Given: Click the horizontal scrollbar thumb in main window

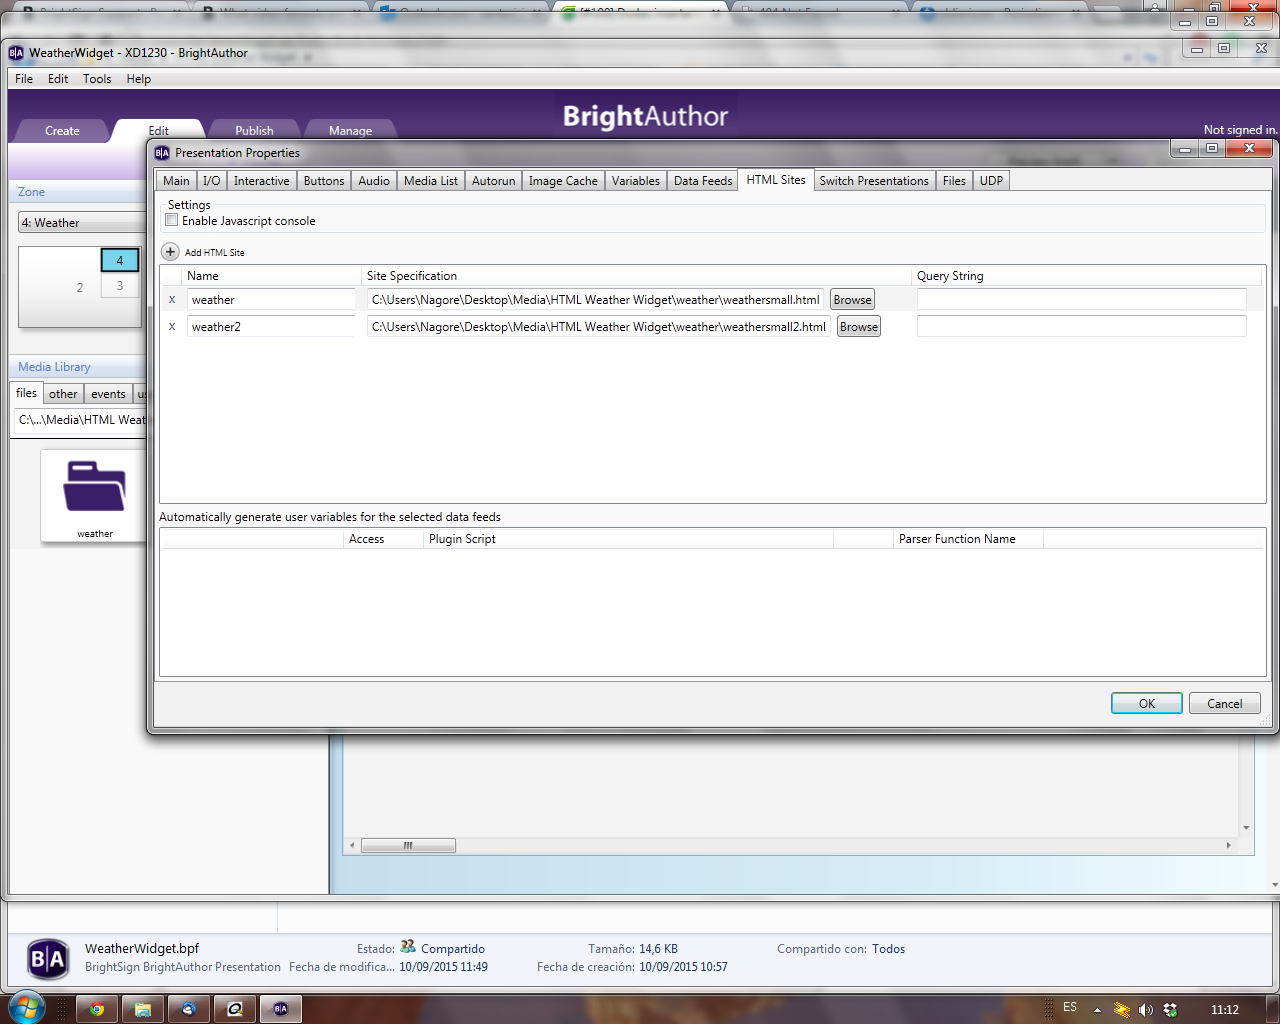Looking at the screenshot, I should 408,846.
